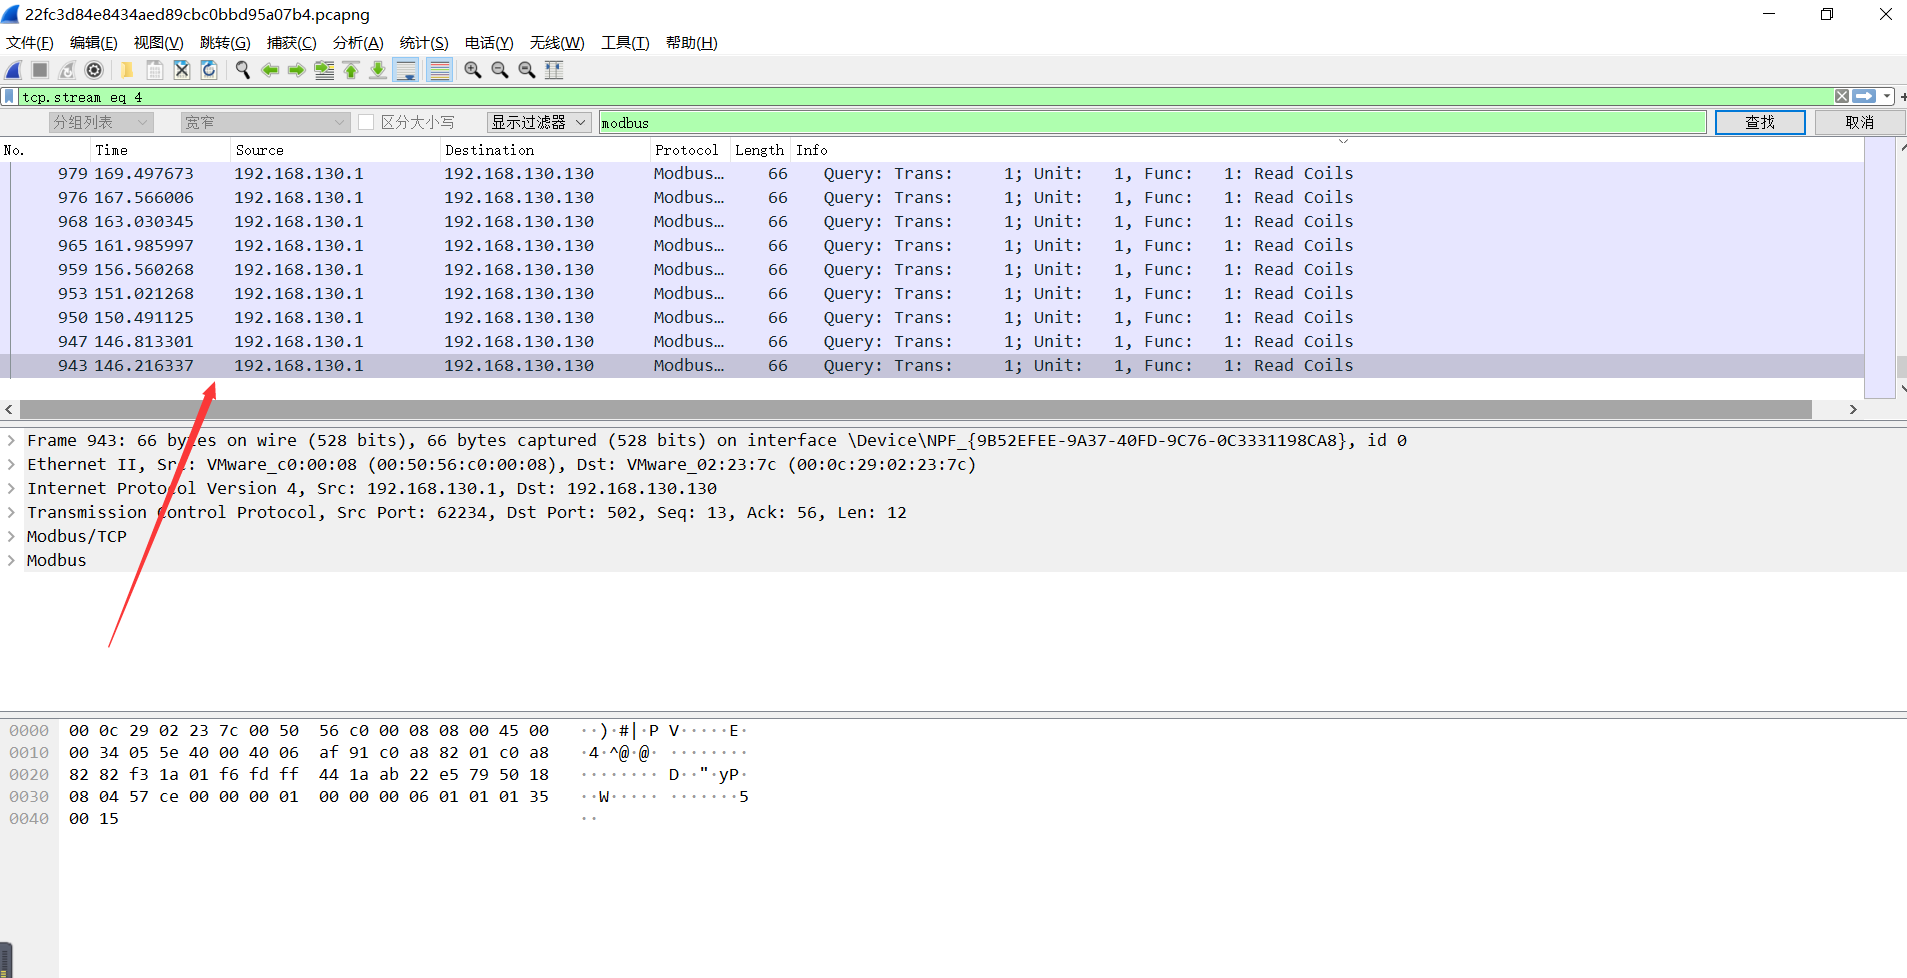Click the modbus search input field
Image resolution: width=1907 pixels, height=978 pixels.
1152,122
